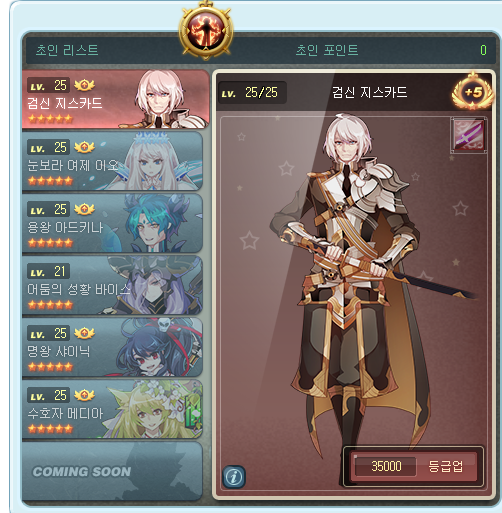Click winged badge on 수호자 메디아 card
This screenshot has height=513, width=502.
[x=84, y=395]
